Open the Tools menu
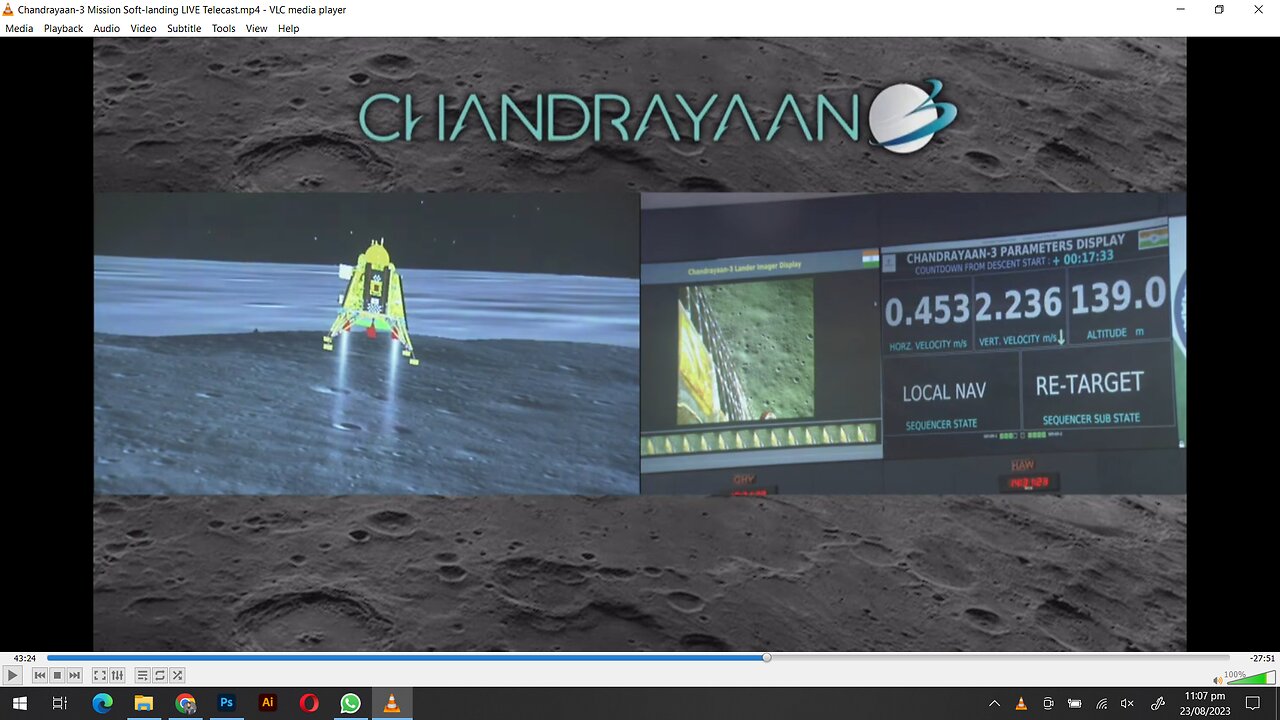The height and width of the screenshot is (720, 1280). point(224,28)
